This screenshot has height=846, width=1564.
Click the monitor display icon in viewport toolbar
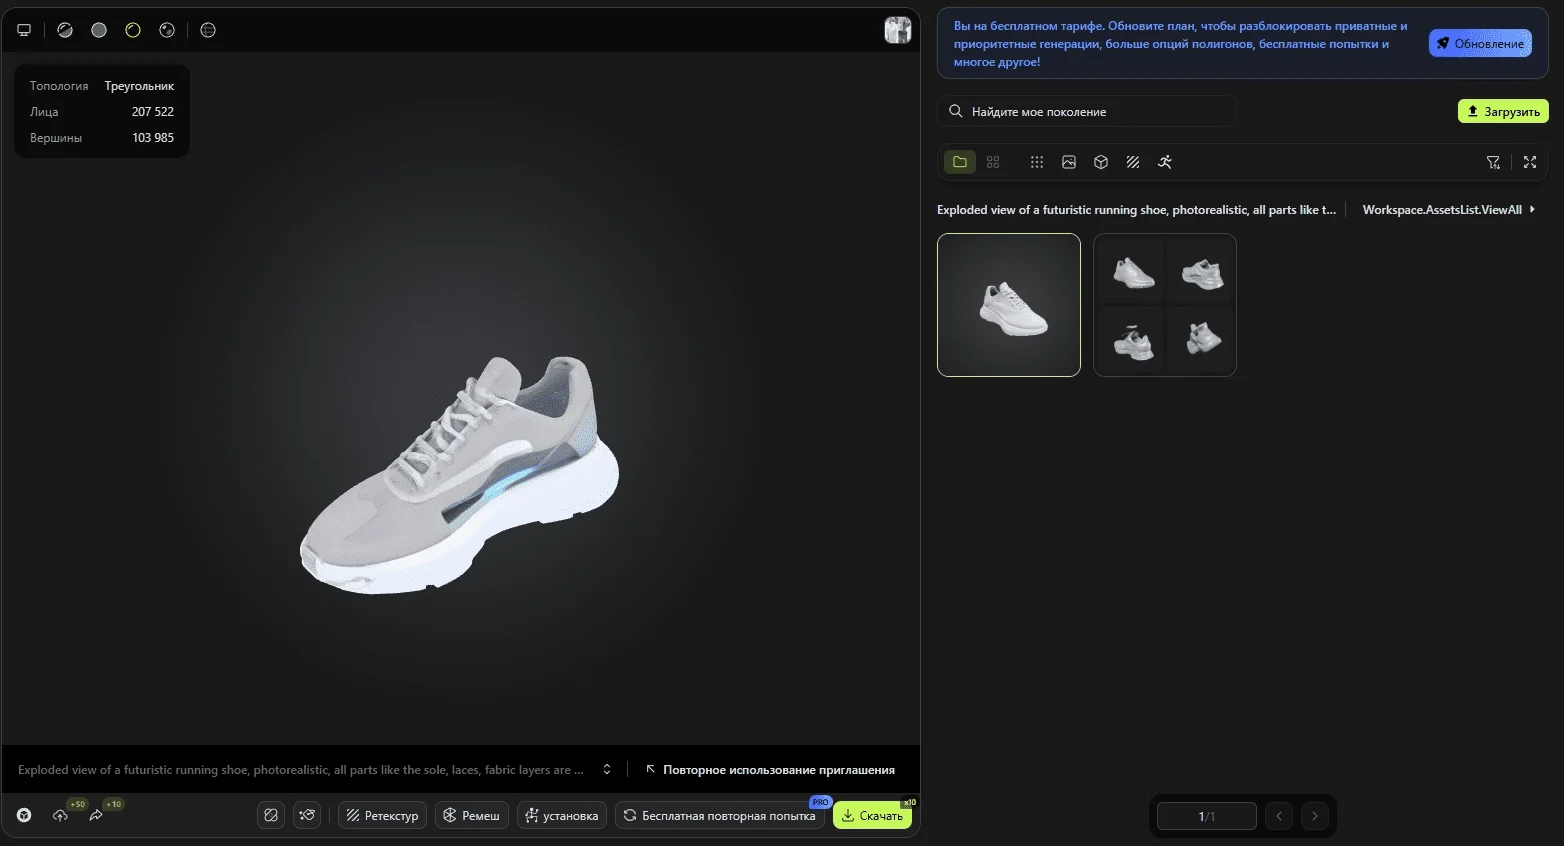[x=24, y=30]
